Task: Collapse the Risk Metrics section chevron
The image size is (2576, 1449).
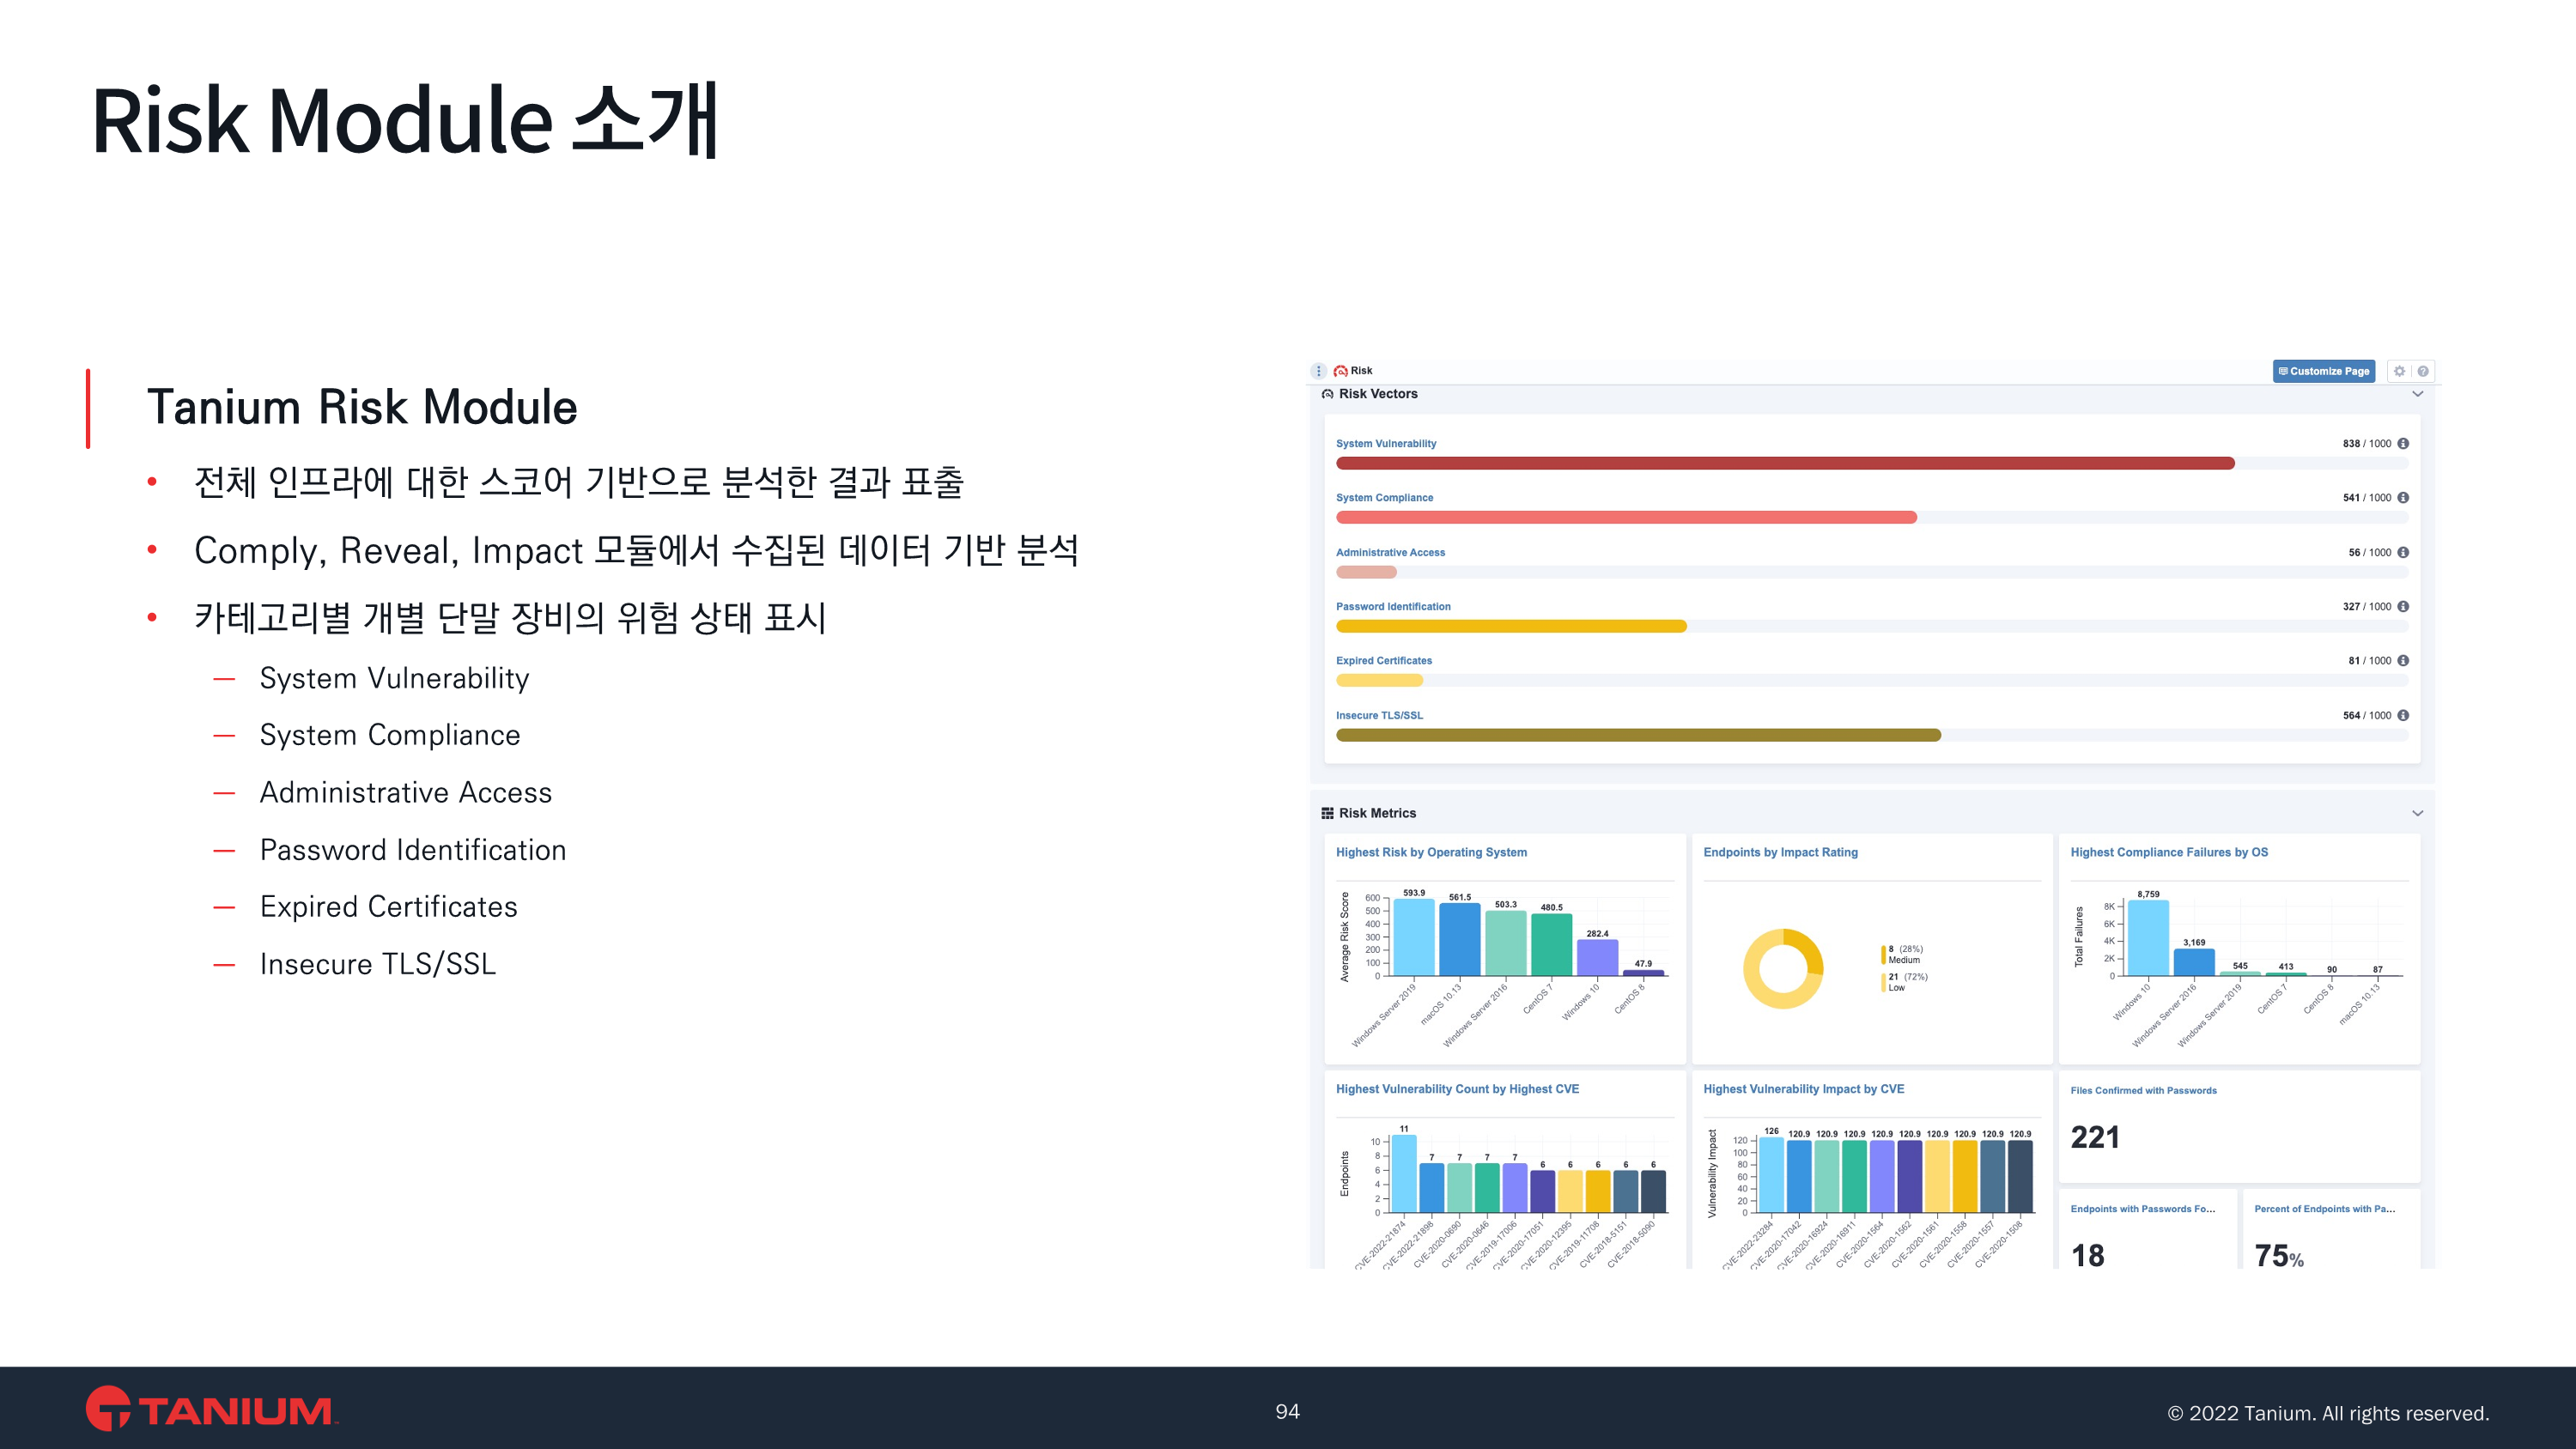Action: click(2417, 813)
